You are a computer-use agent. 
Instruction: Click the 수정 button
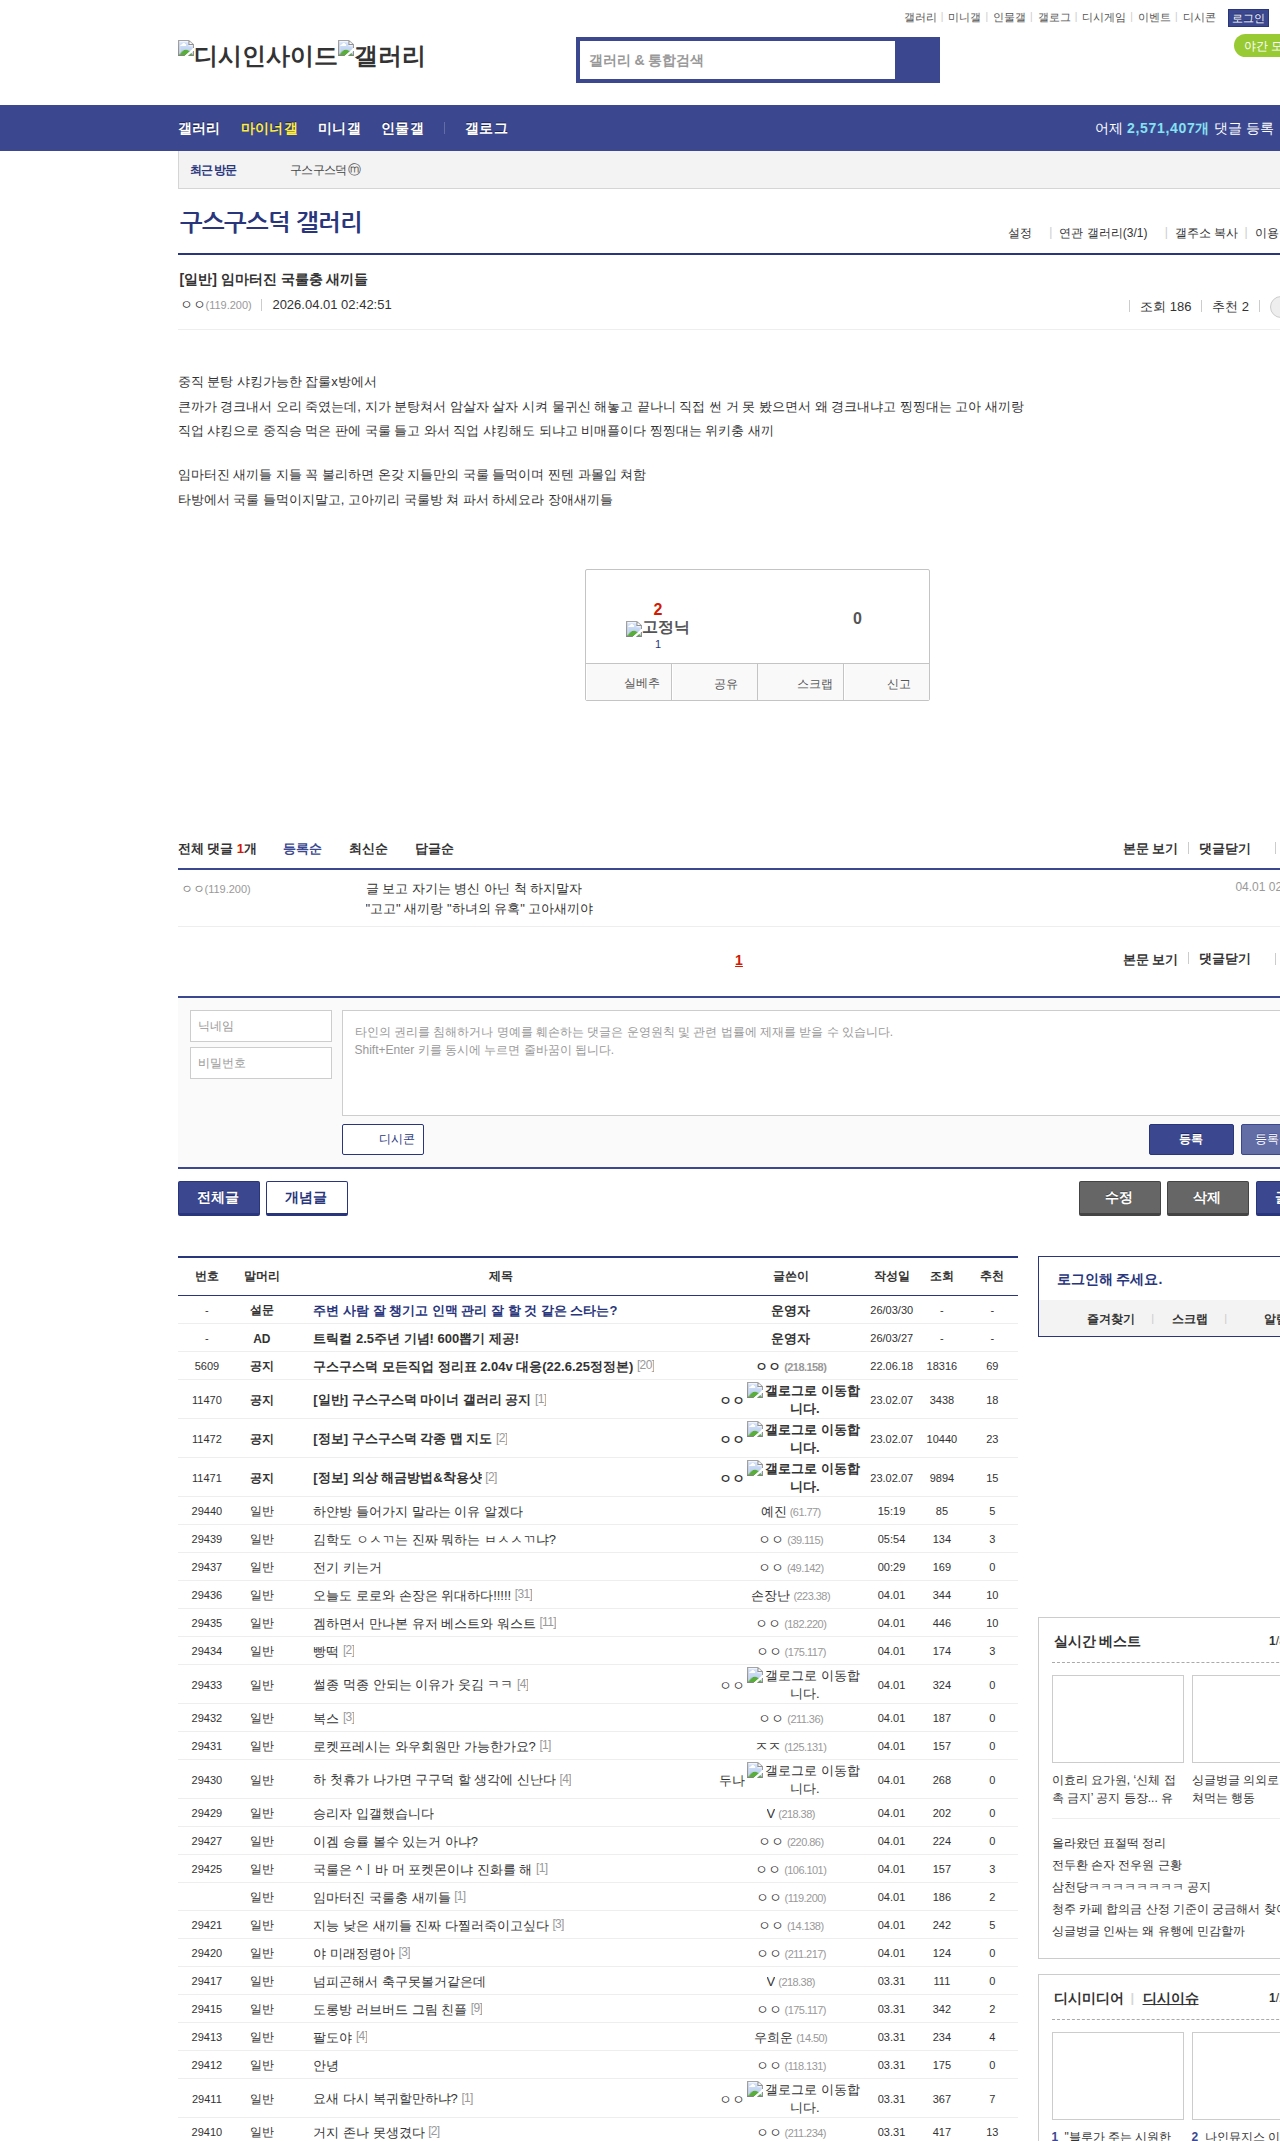tap(1120, 1198)
